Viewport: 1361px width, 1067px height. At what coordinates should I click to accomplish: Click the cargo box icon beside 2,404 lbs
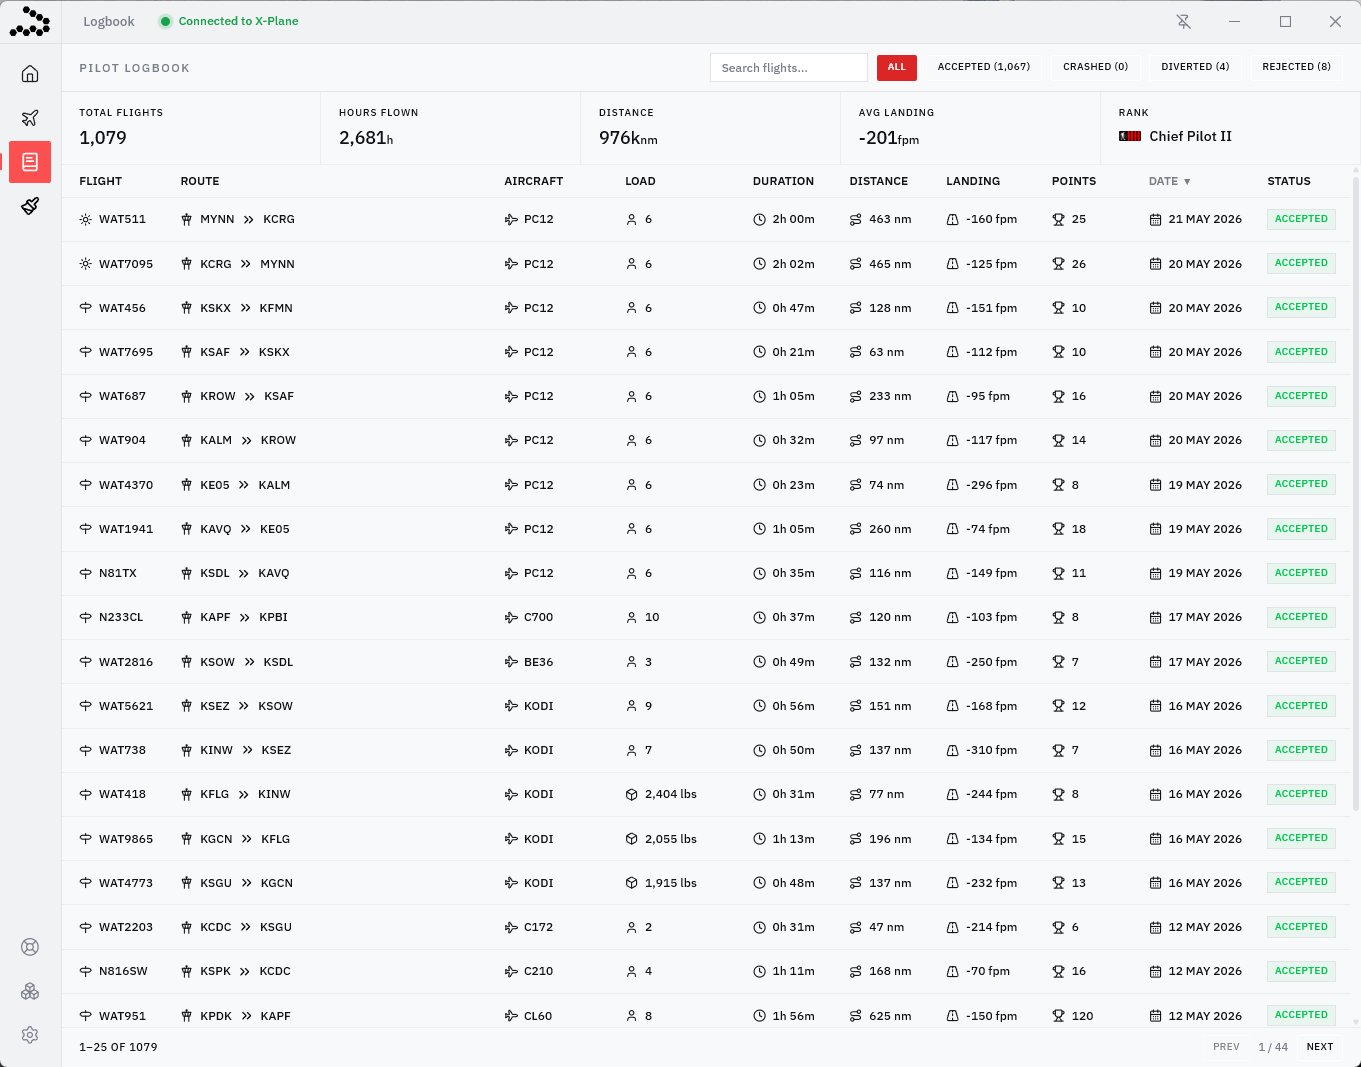(x=632, y=795)
